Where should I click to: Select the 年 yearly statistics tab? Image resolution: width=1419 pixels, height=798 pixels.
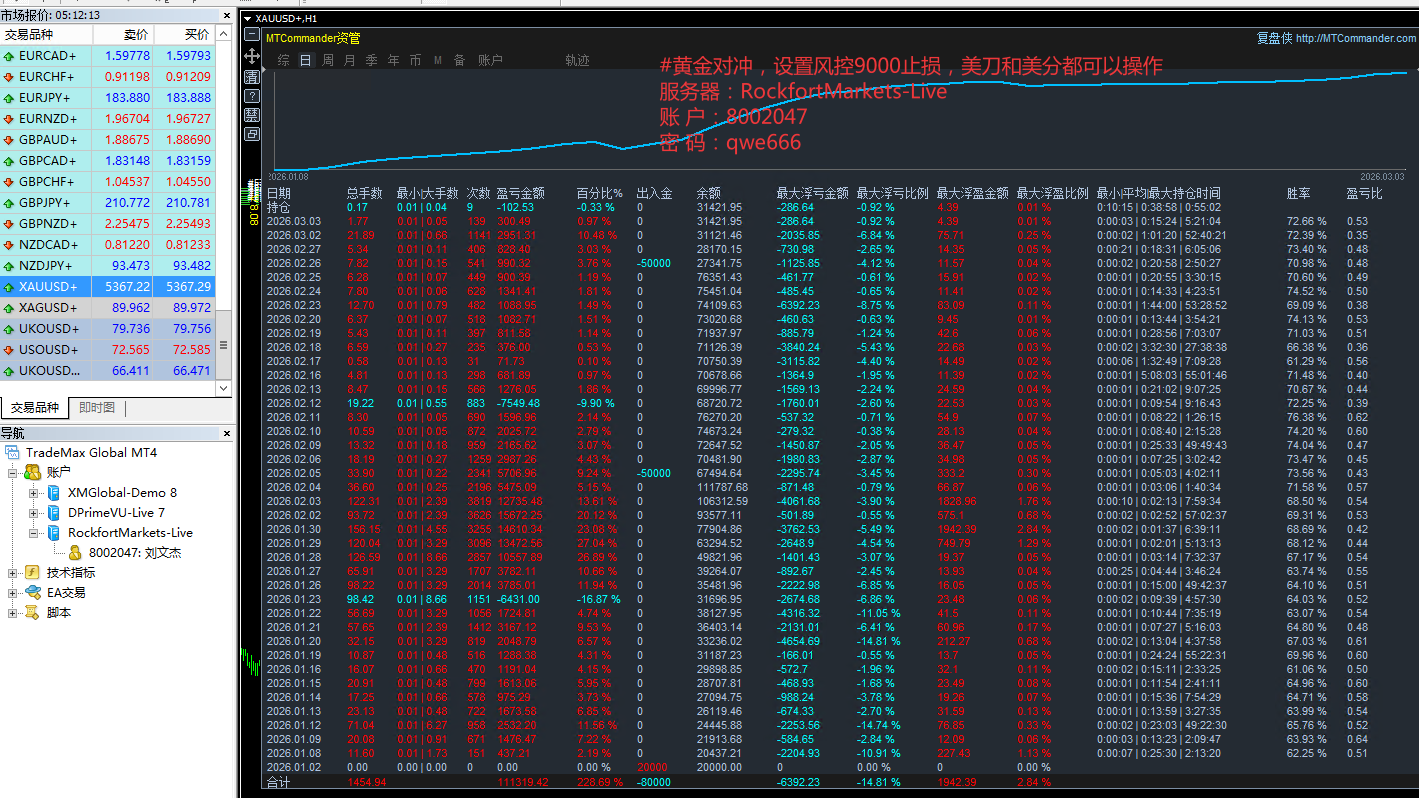(x=394, y=61)
